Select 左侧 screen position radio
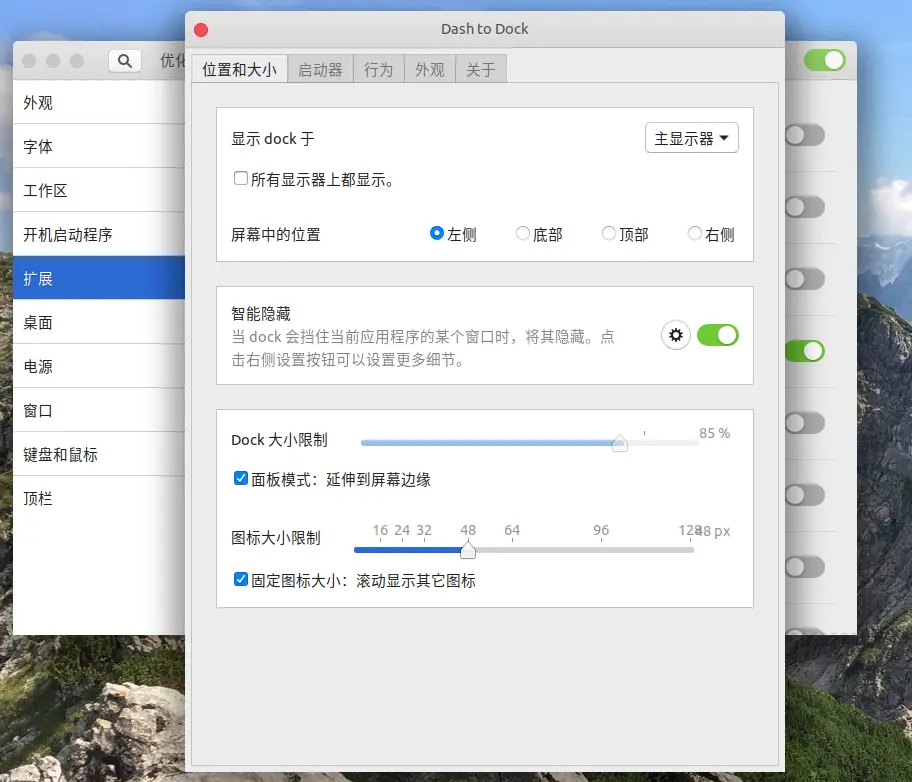The height and width of the screenshot is (782, 912). [x=436, y=233]
